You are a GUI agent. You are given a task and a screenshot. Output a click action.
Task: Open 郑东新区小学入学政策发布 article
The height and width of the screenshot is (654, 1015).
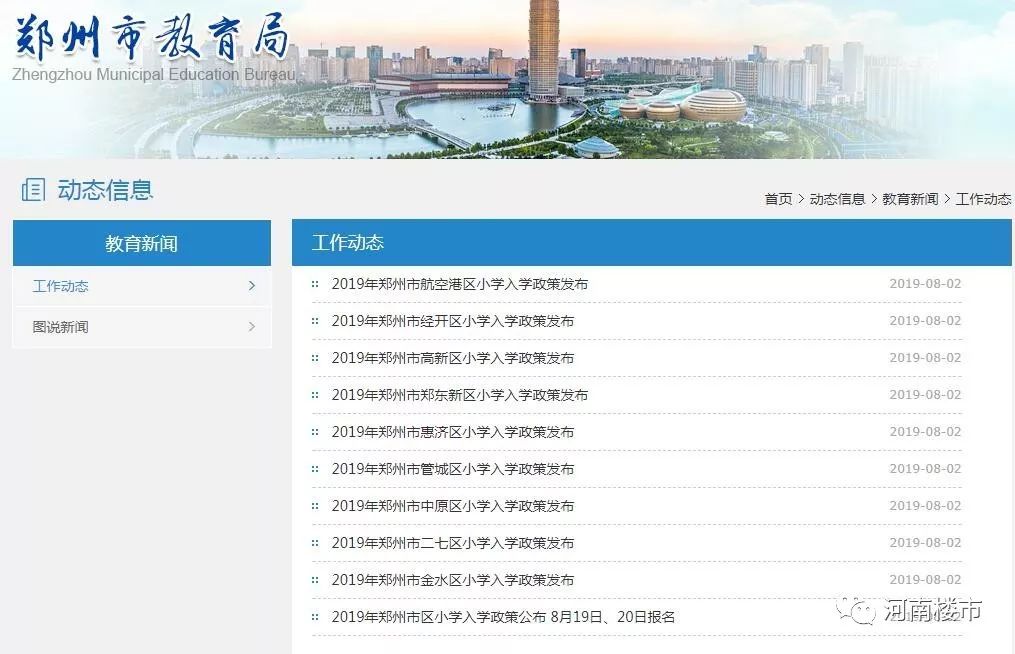point(460,394)
